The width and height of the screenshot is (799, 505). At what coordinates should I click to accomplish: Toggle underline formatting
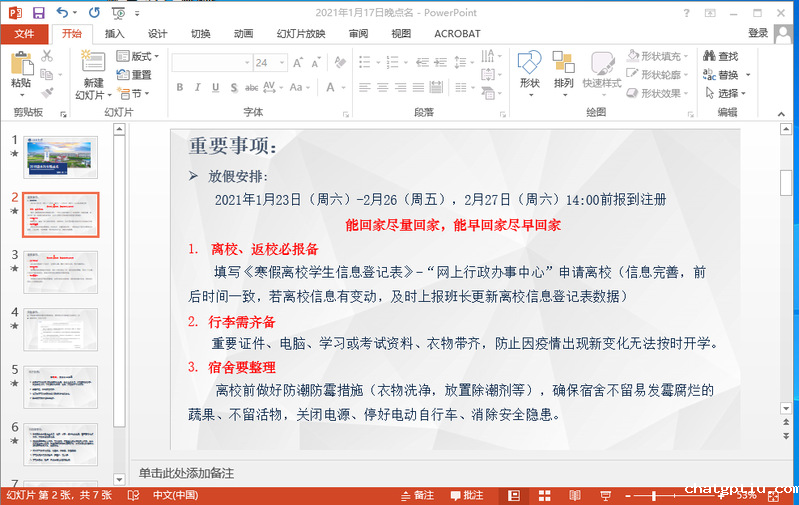[x=216, y=87]
